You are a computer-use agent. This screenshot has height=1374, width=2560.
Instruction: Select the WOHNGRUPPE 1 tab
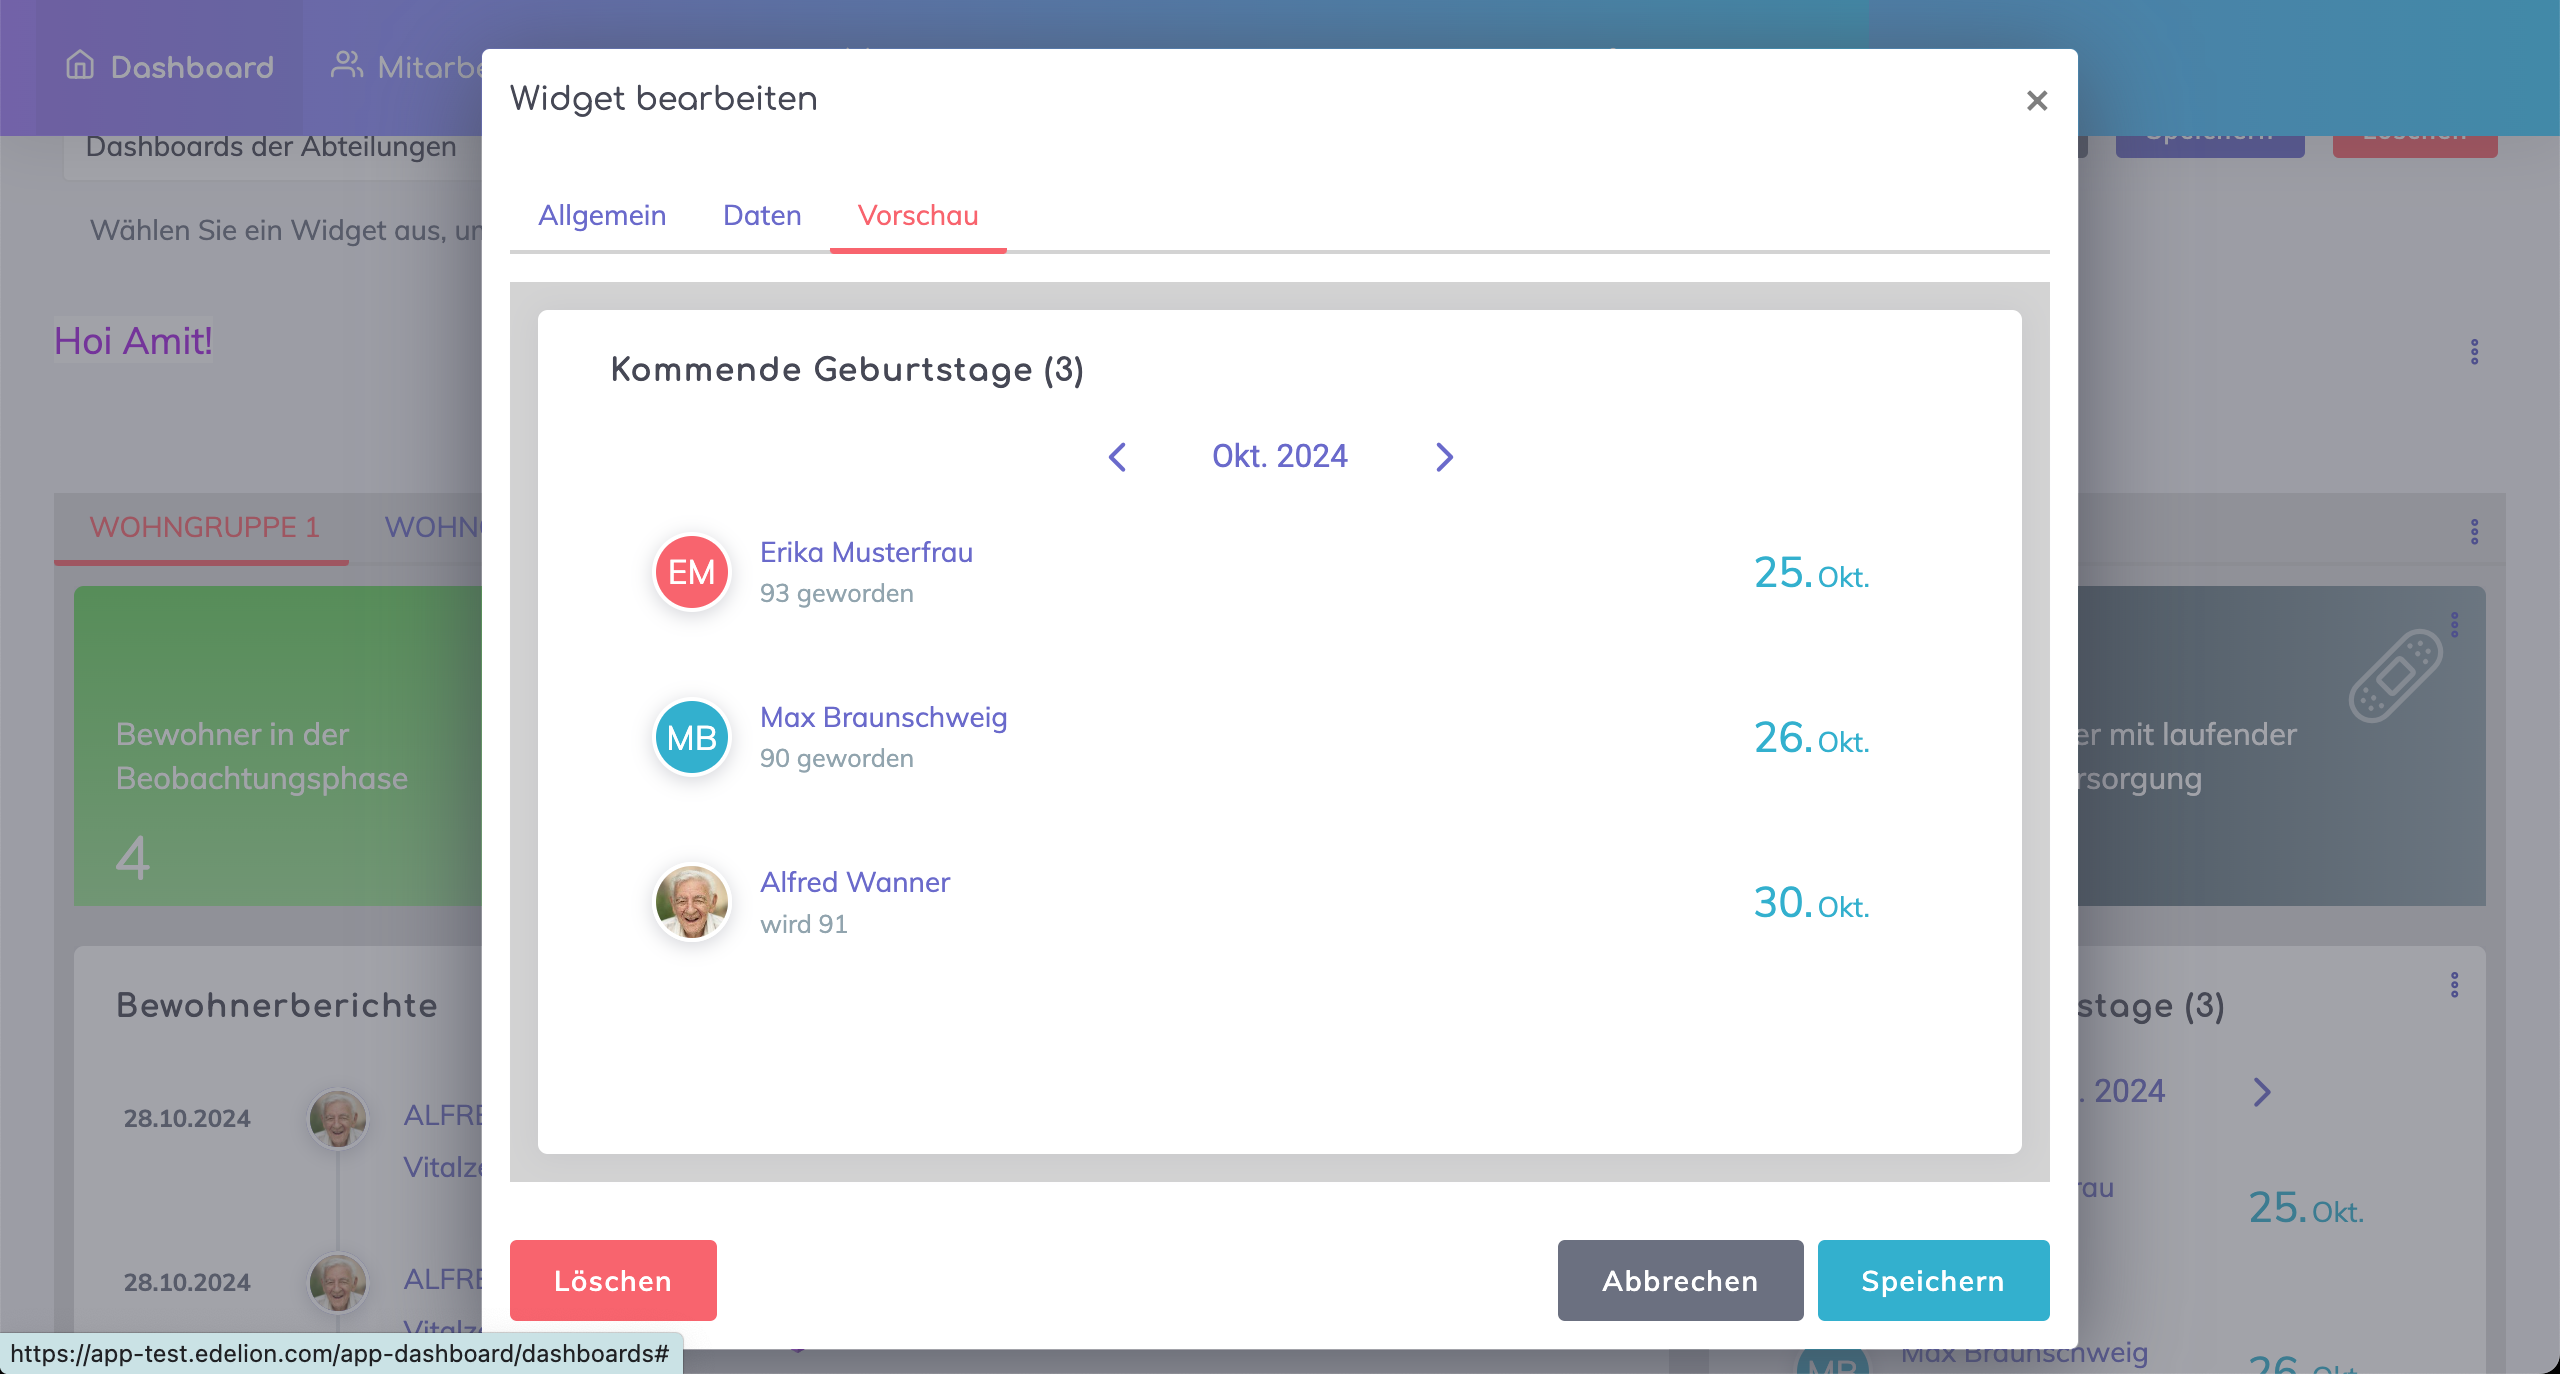[204, 527]
